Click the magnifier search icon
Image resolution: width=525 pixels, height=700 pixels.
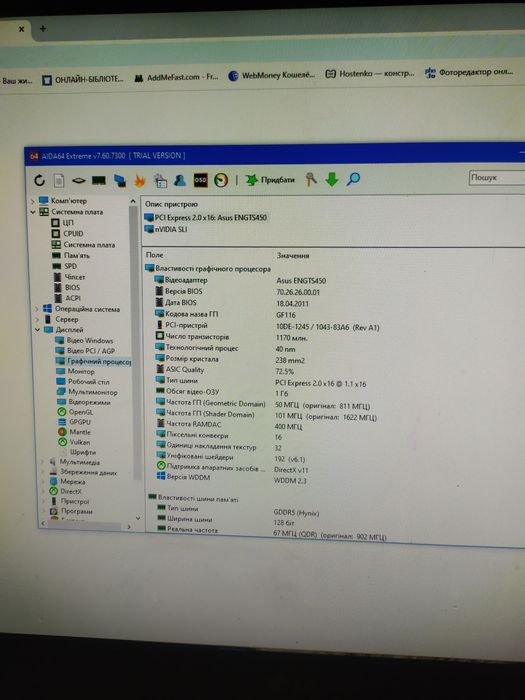pos(353,179)
